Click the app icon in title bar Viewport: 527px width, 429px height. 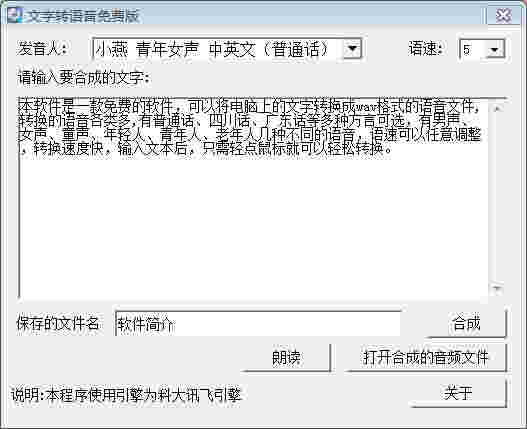14,15
